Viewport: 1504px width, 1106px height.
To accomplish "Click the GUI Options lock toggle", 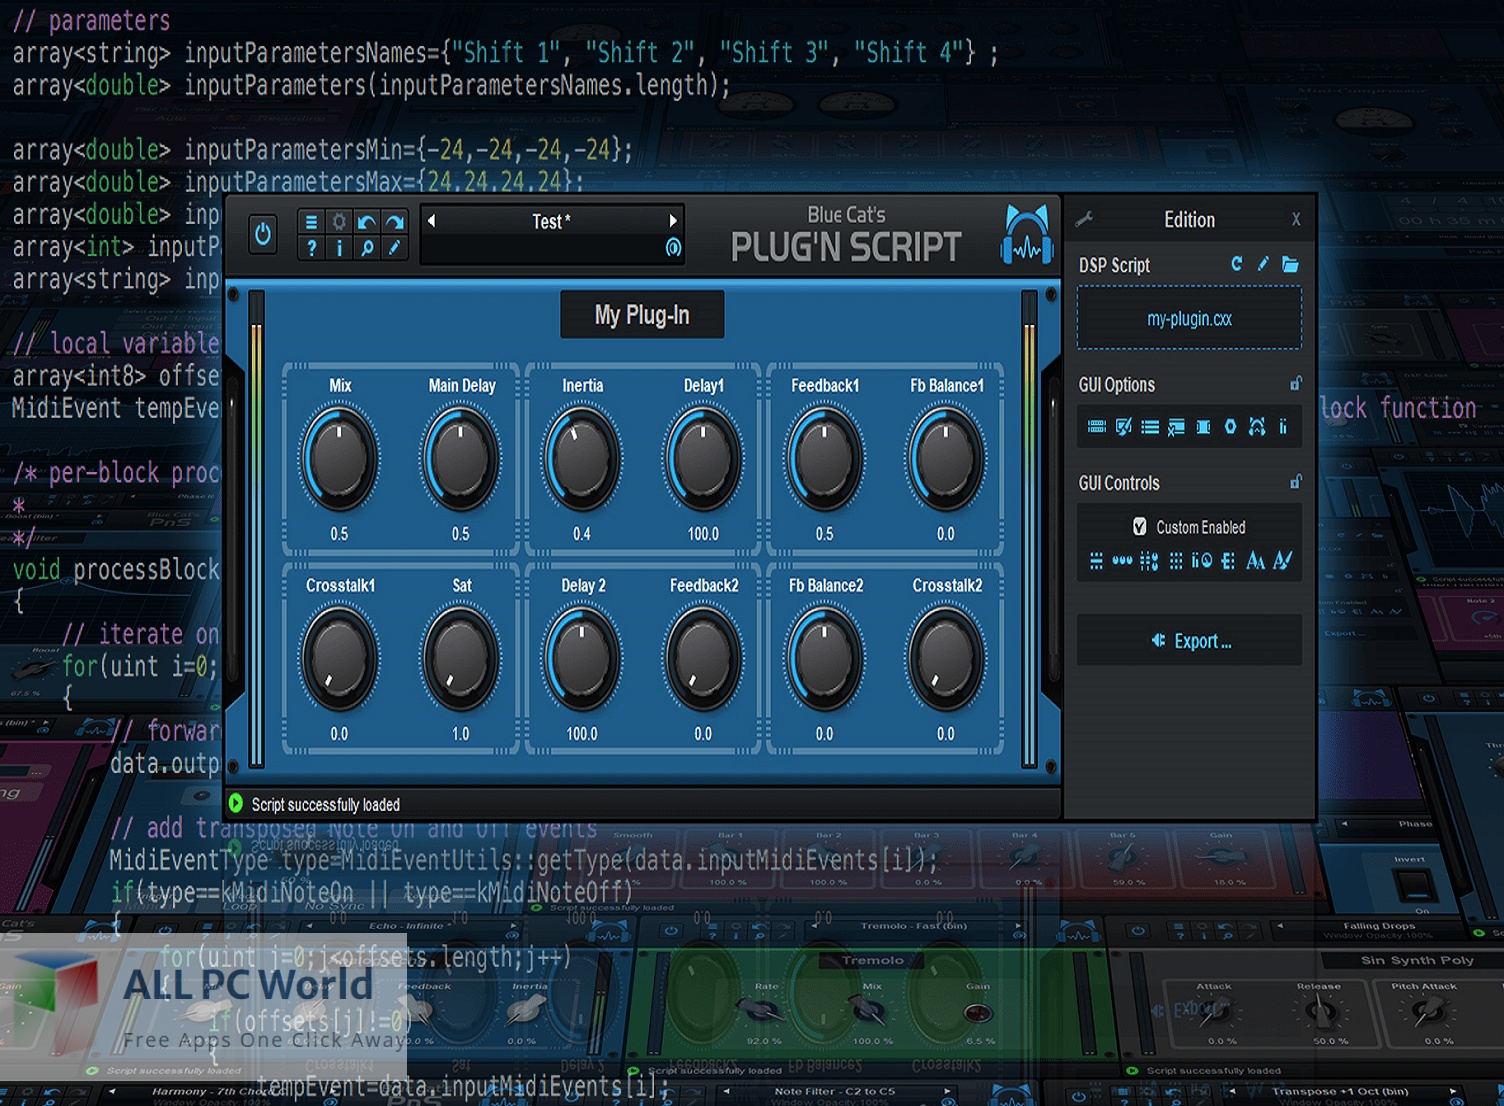I will click(x=1296, y=383).
